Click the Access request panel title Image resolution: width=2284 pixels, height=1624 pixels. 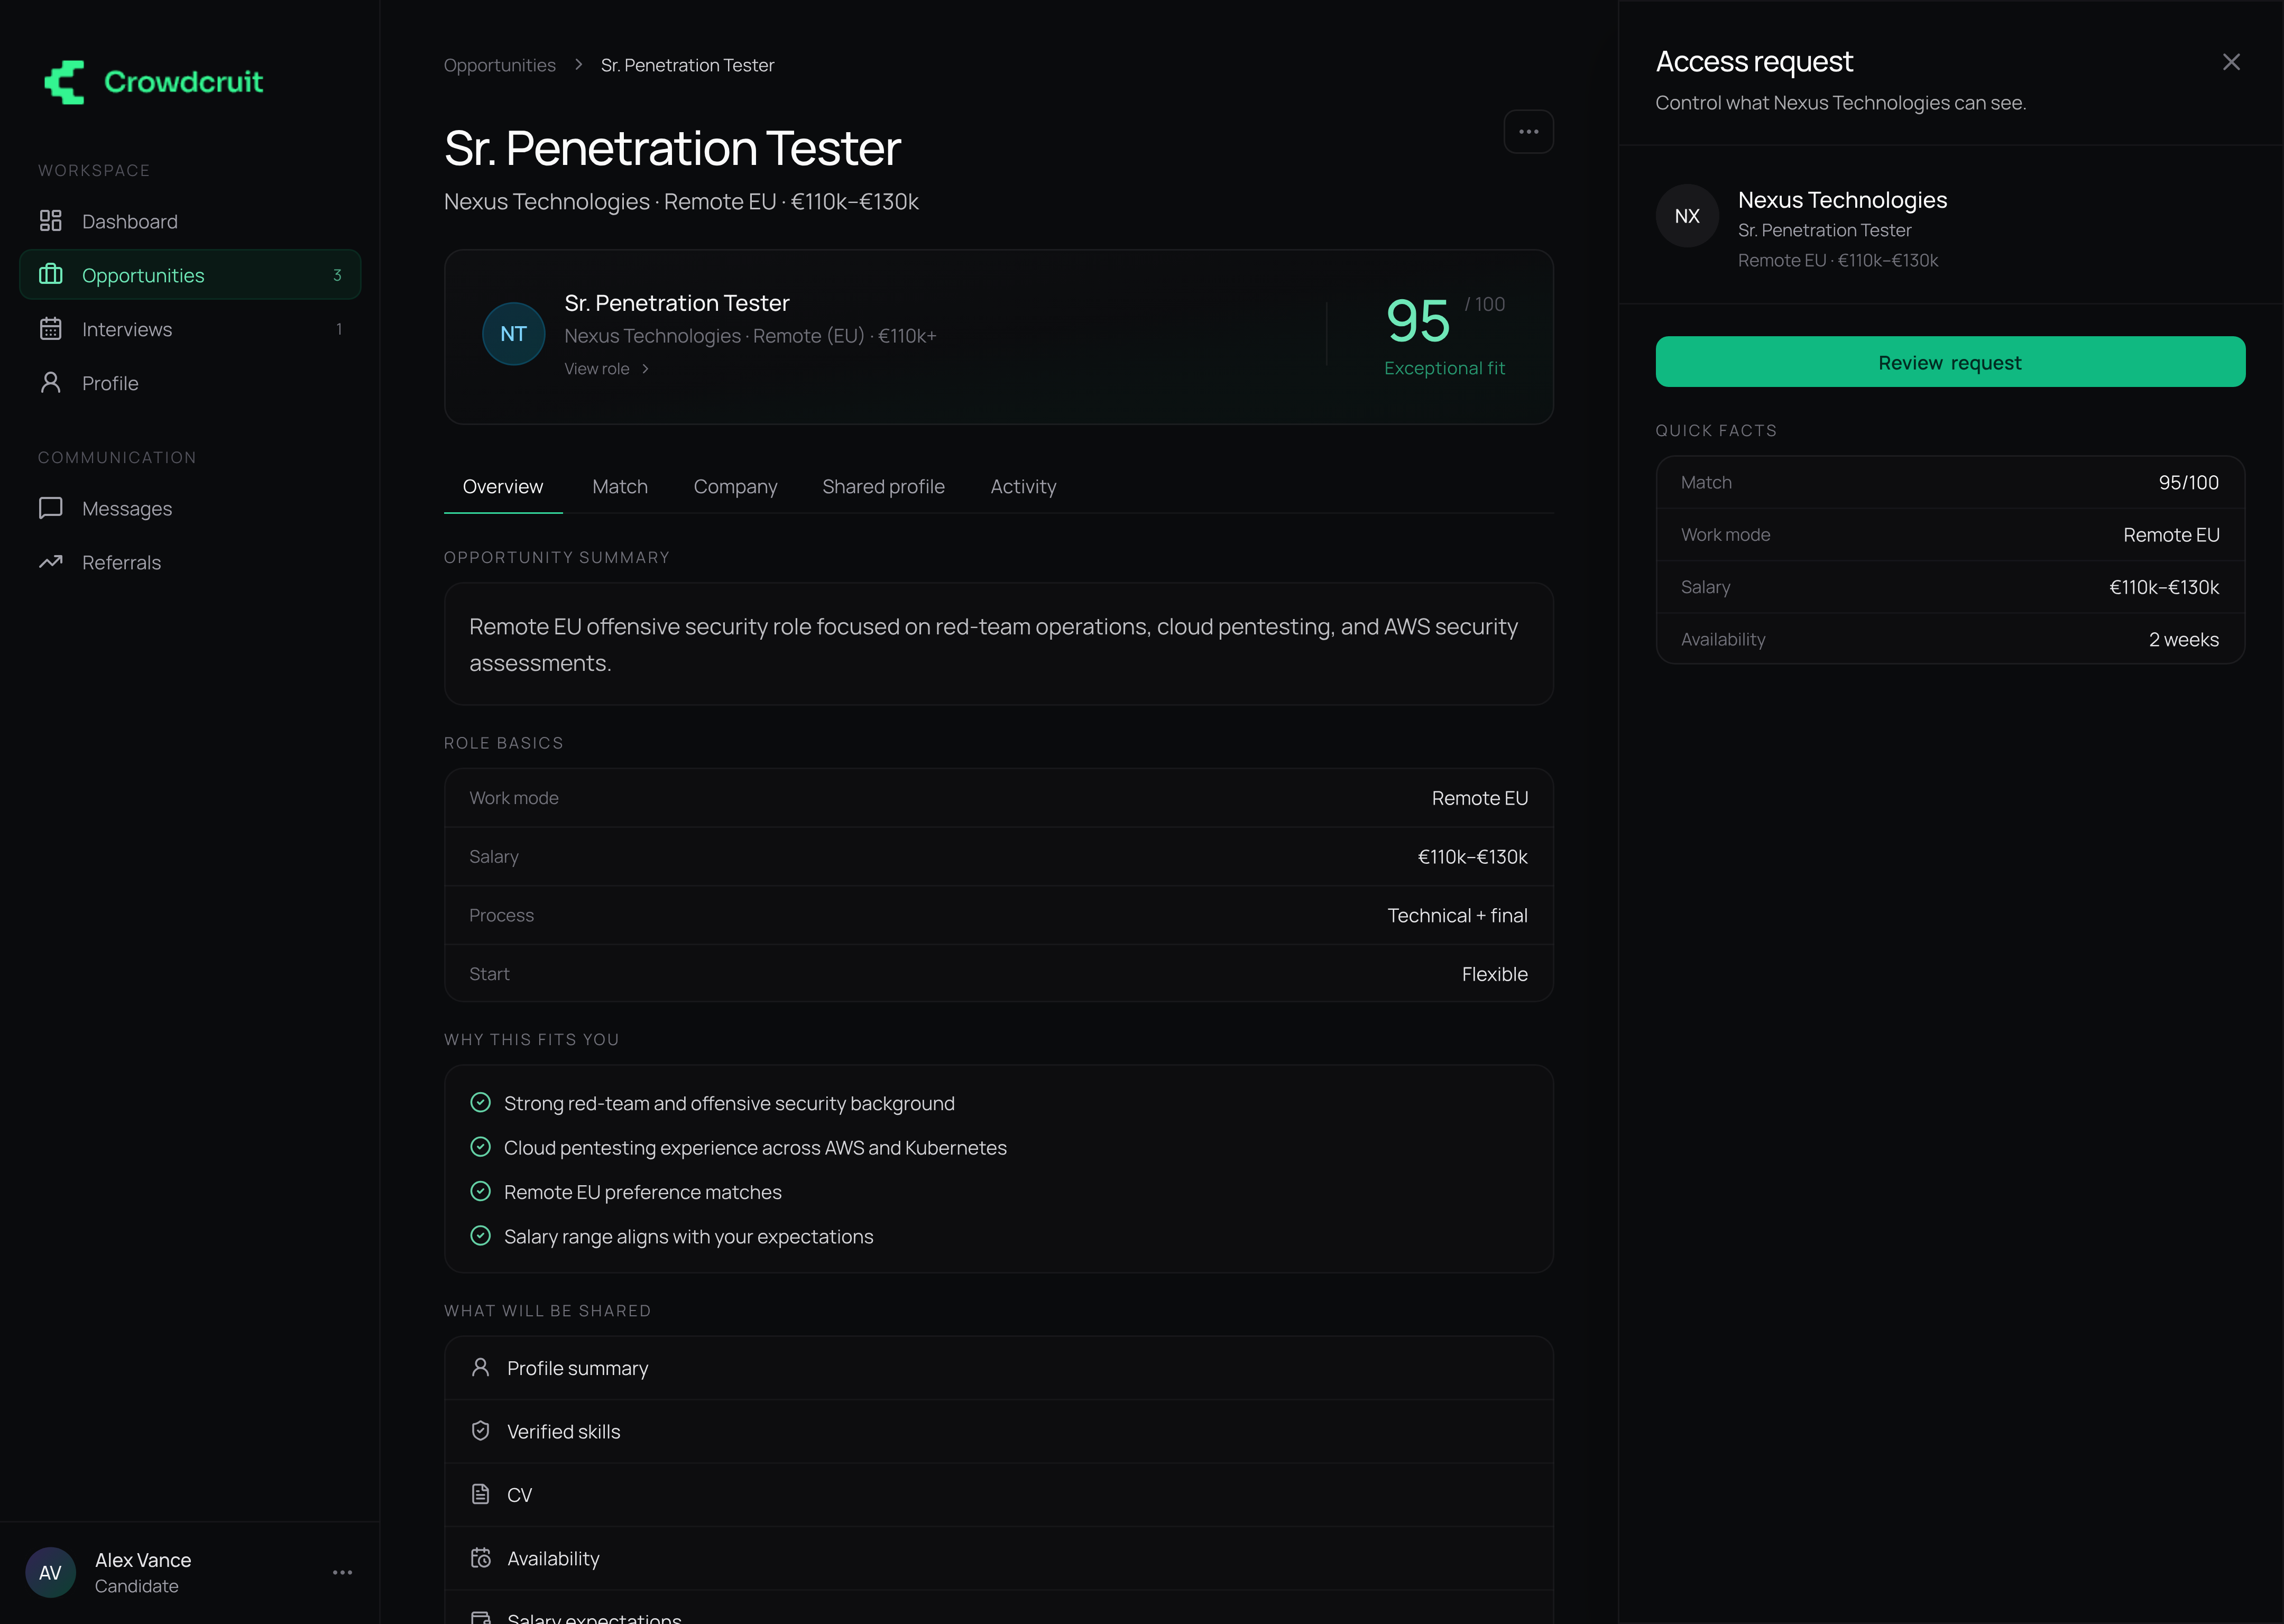pos(1754,62)
